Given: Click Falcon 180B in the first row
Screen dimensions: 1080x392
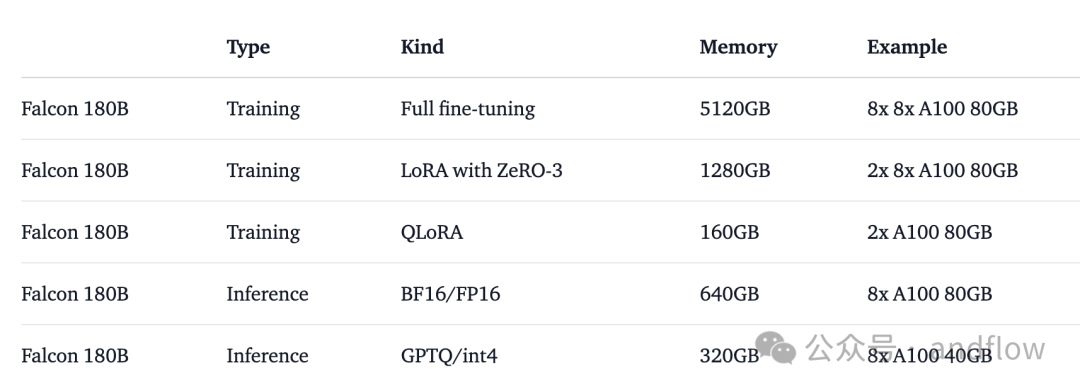Looking at the screenshot, I should 75,109.
